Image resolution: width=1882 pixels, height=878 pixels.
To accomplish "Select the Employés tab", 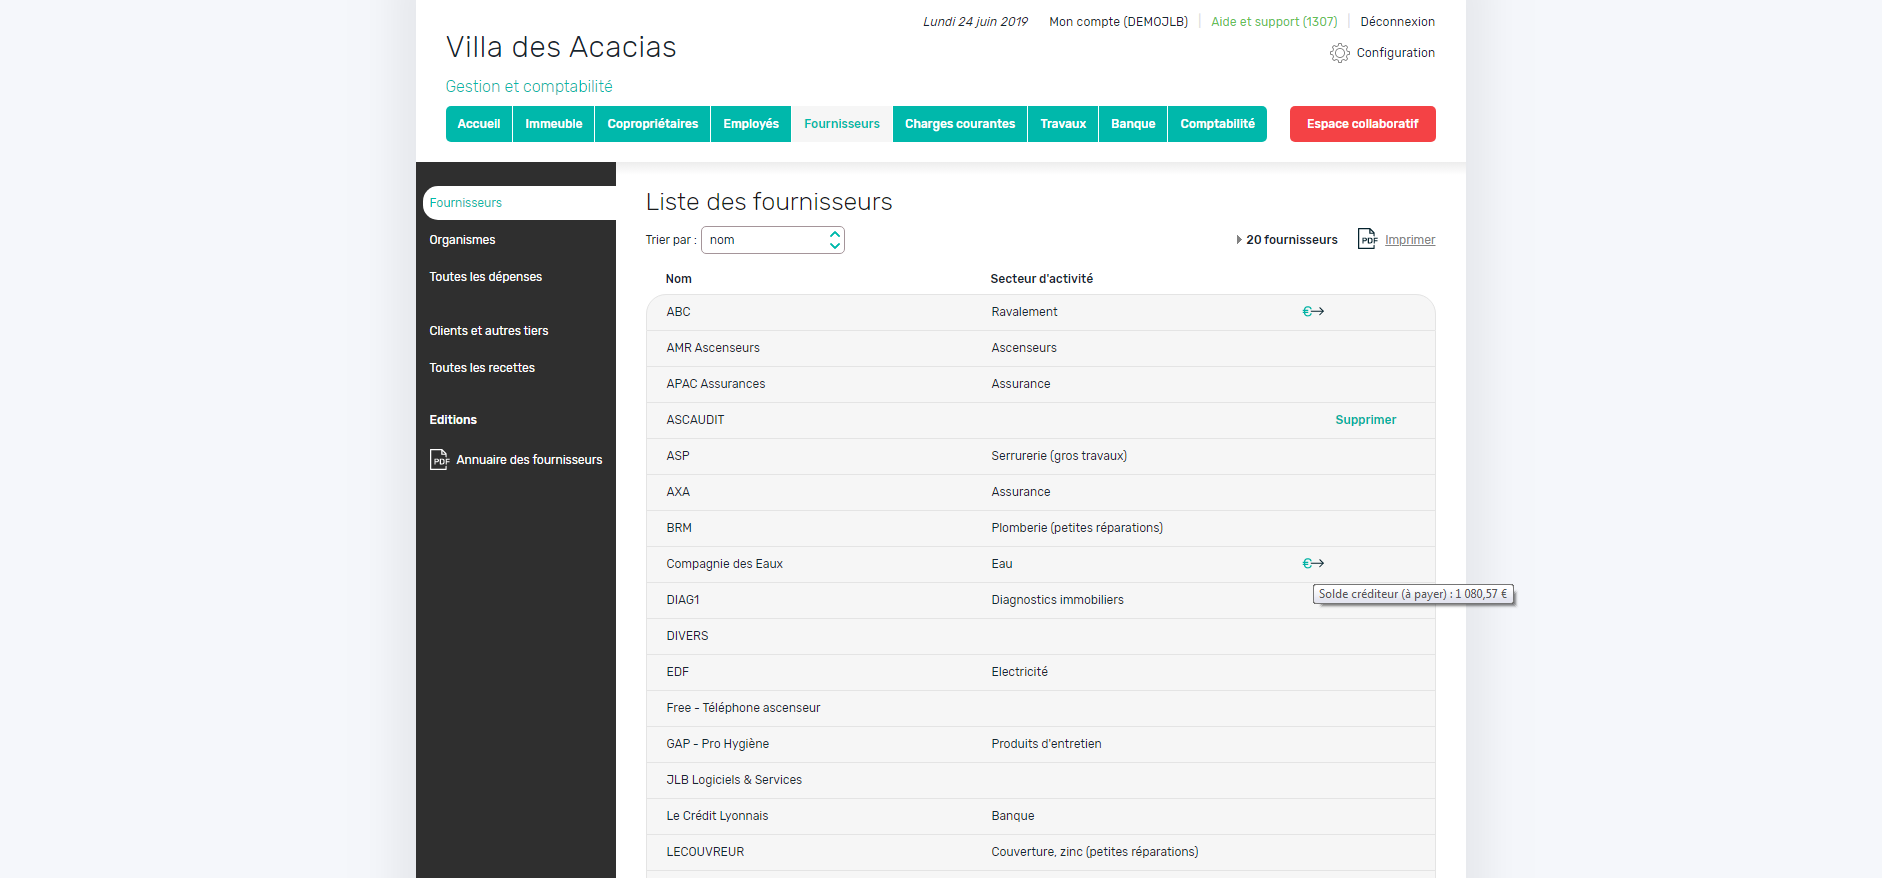I will (751, 124).
